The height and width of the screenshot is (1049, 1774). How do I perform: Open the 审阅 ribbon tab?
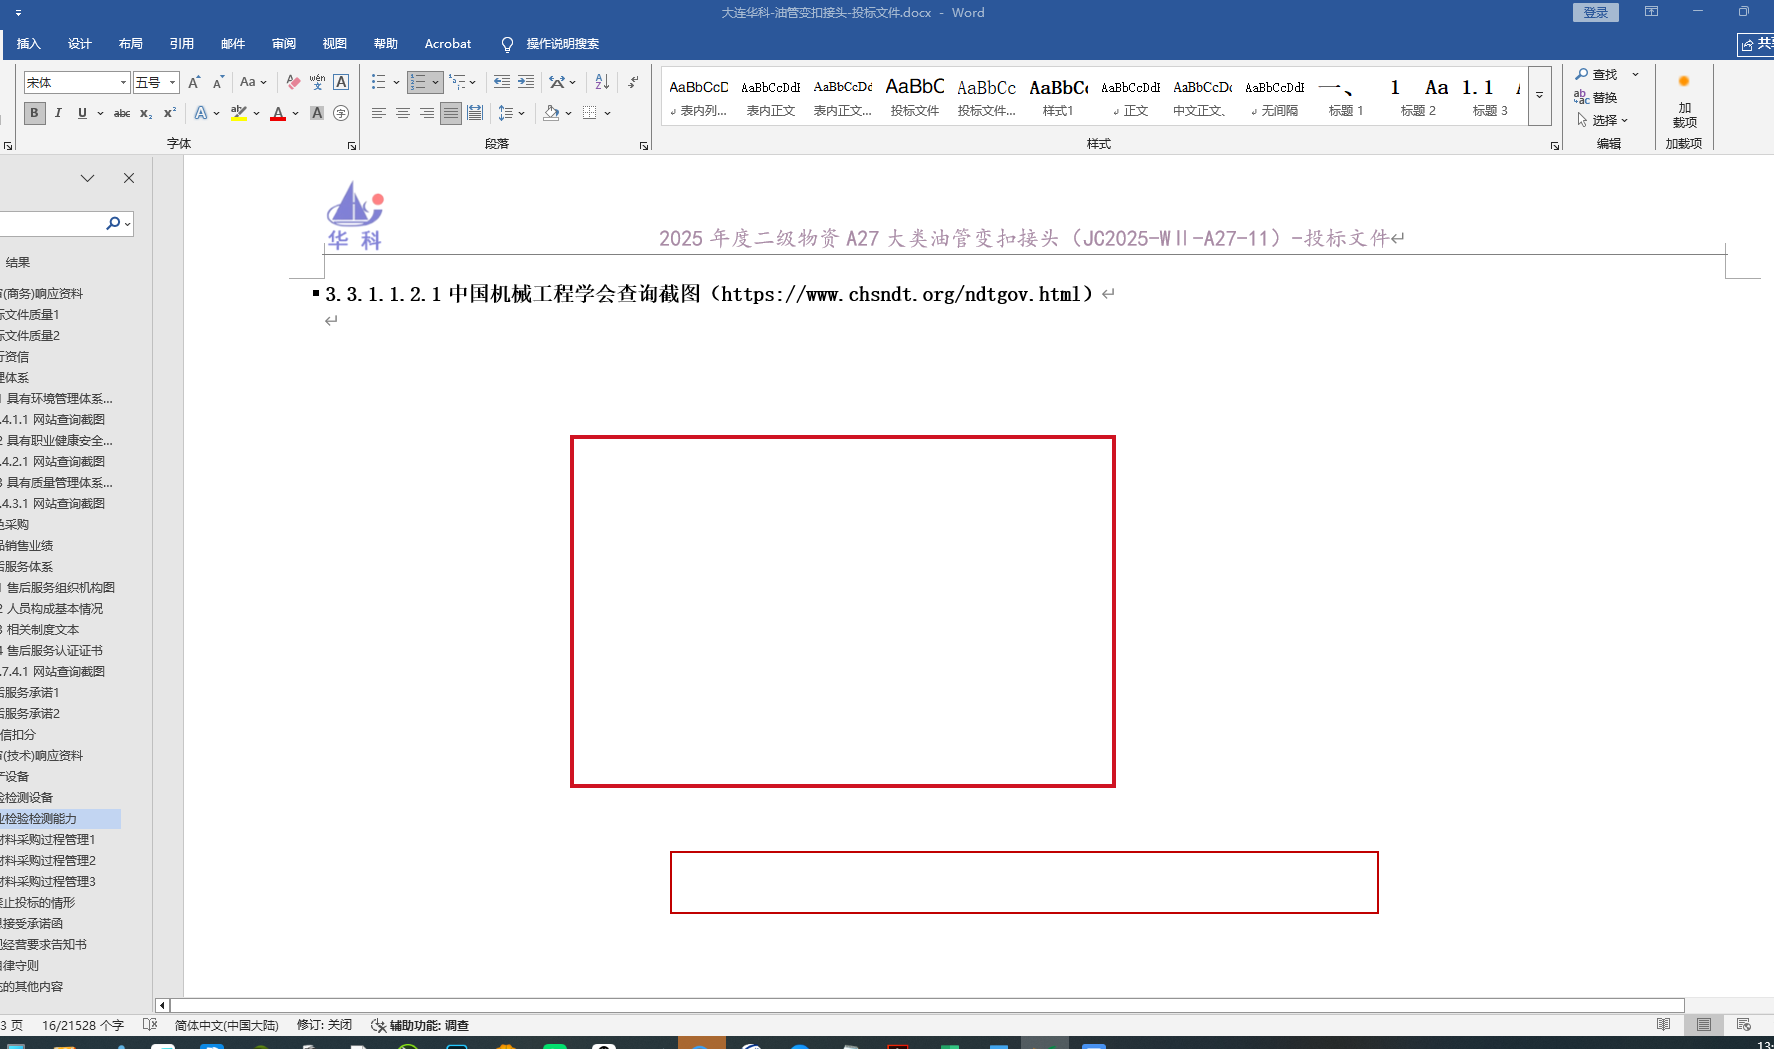284,44
